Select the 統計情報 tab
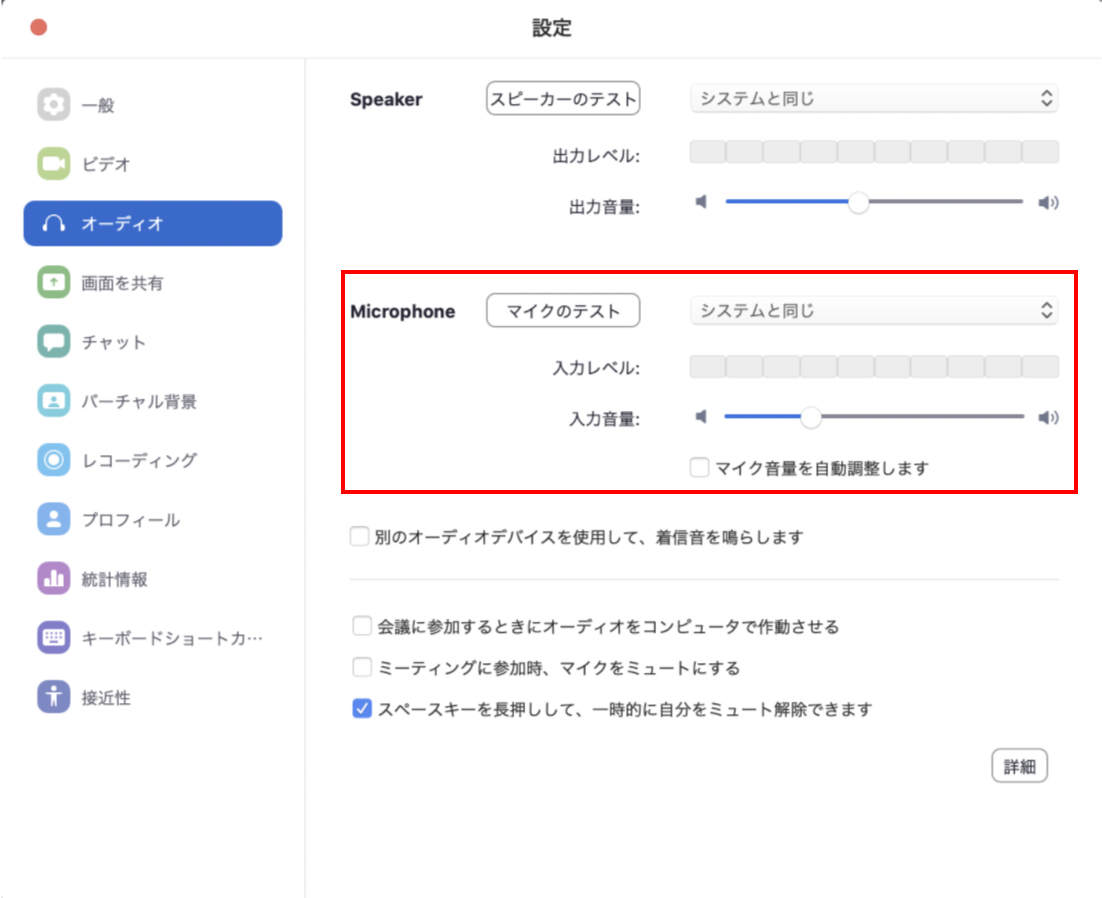 tap(153, 578)
